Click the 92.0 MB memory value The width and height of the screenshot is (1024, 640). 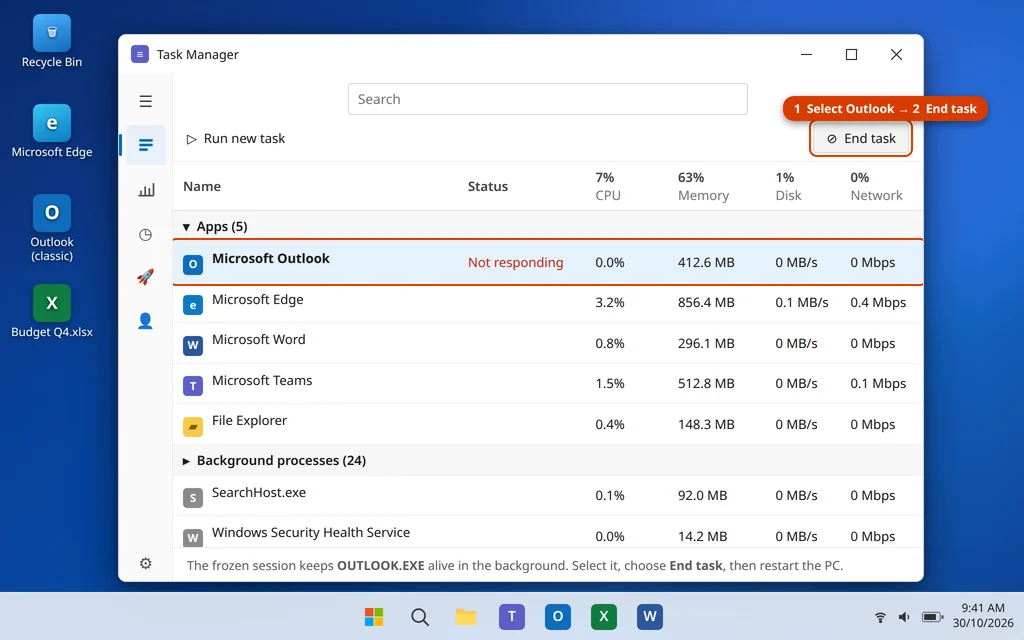coord(702,496)
